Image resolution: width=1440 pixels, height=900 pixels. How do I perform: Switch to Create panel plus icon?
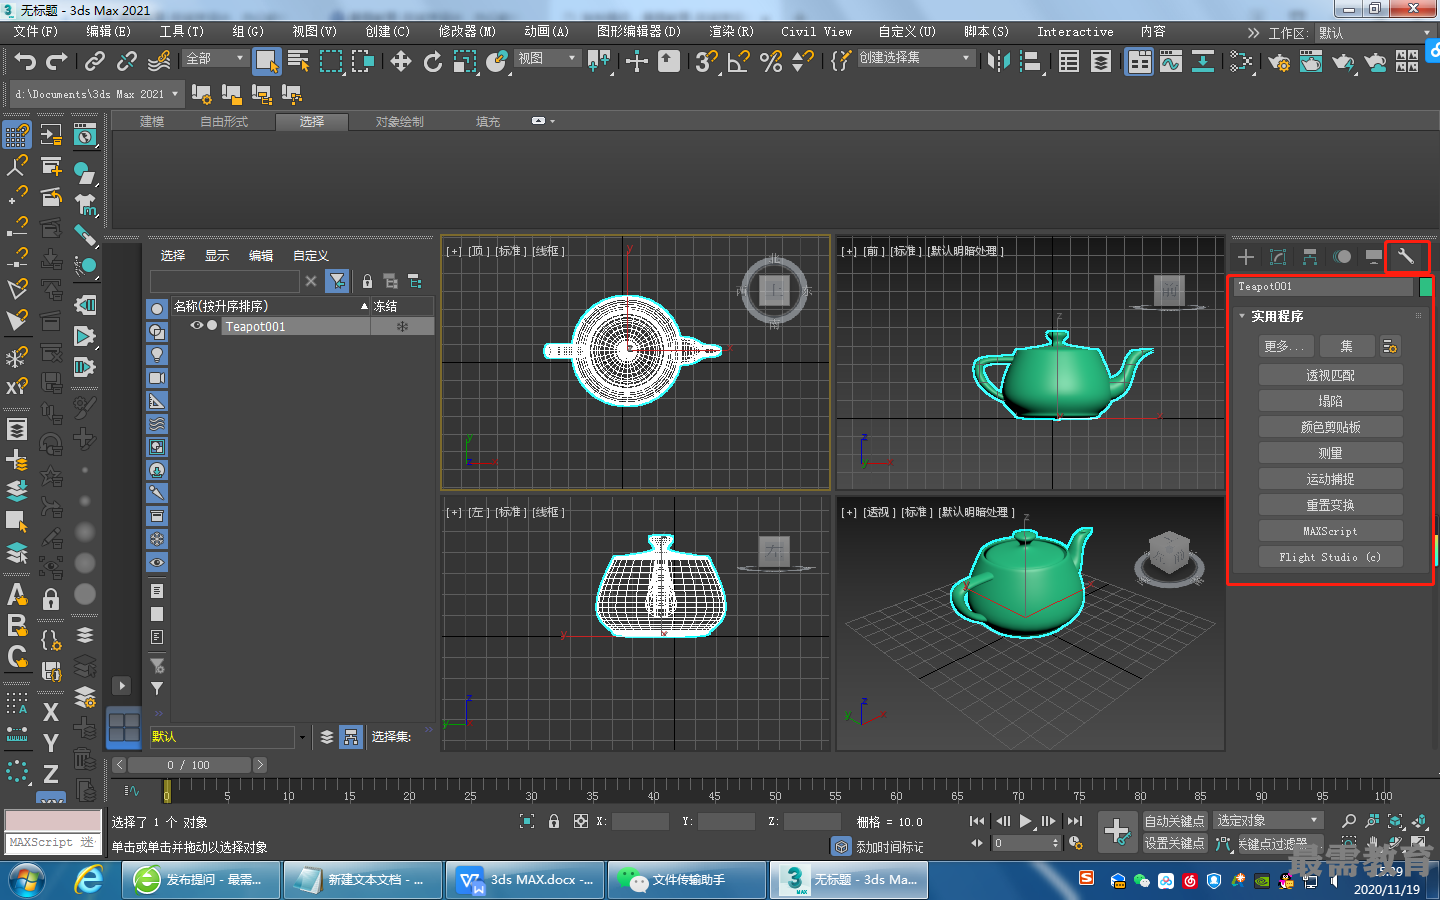coord(1246,257)
